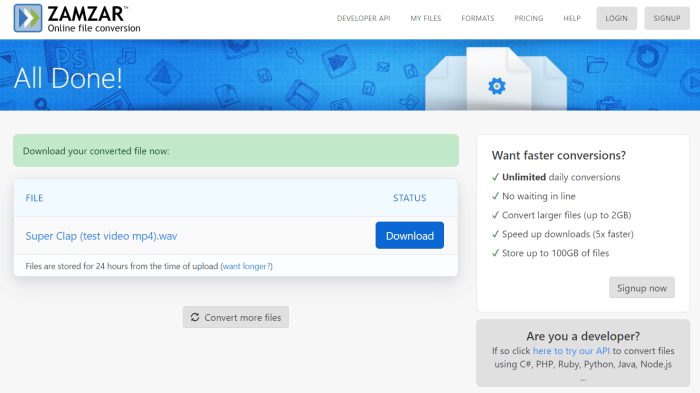Click the refresh icon in Convert more files
This screenshot has height=393, width=700.
coord(195,317)
